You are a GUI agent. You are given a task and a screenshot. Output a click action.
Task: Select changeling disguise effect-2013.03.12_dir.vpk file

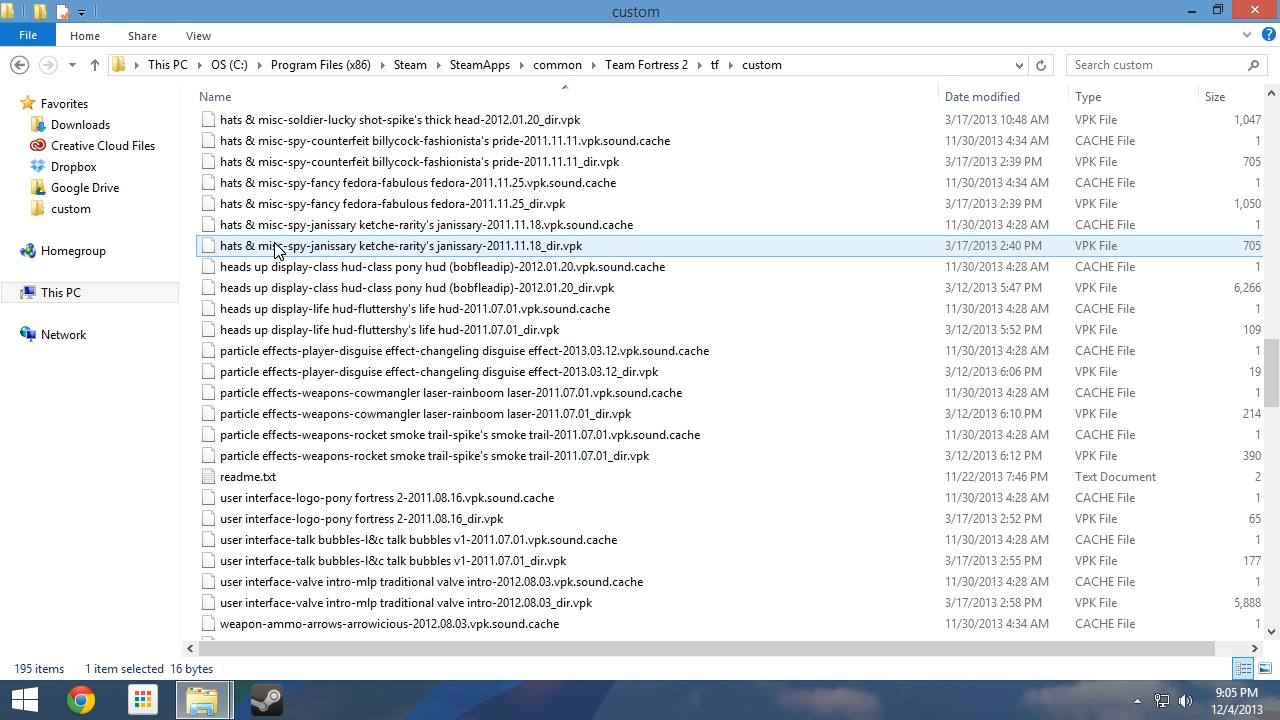click(439, 372)
